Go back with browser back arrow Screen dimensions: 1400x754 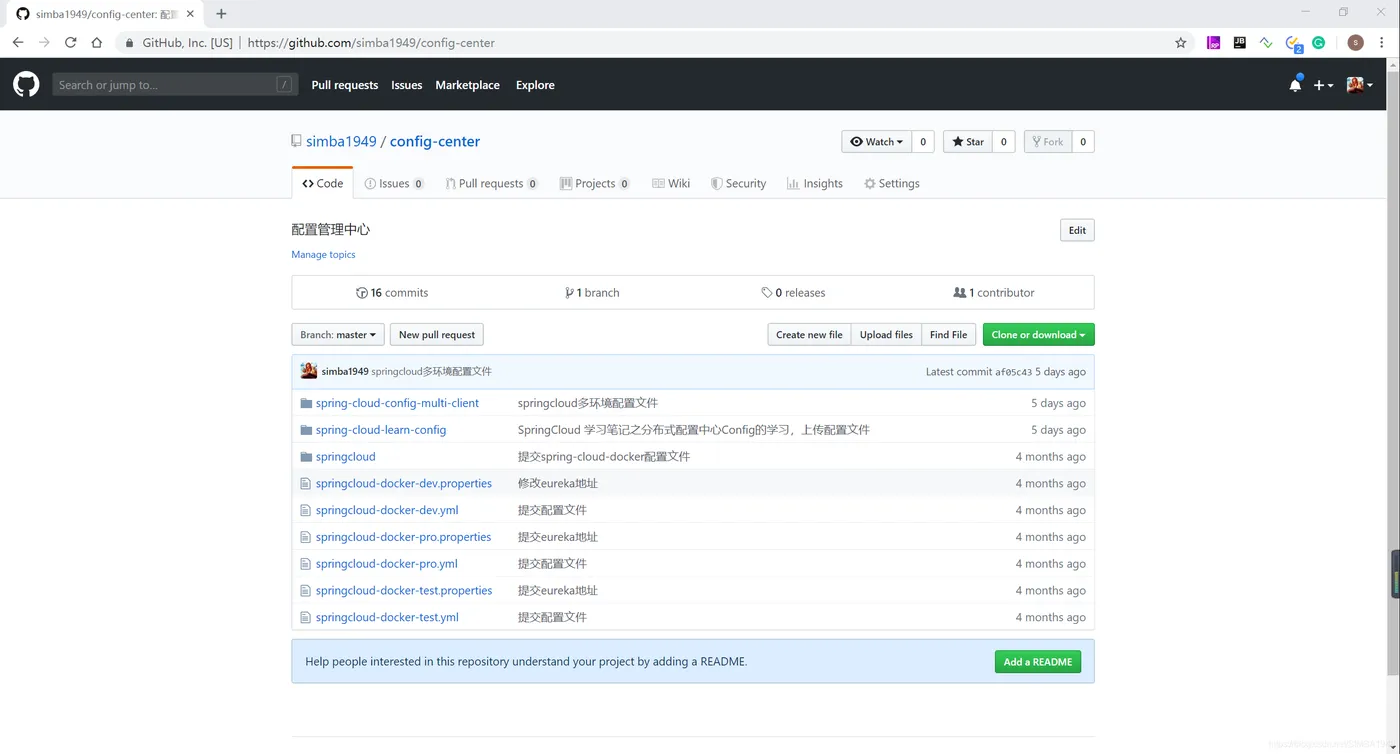click(18, 43)
